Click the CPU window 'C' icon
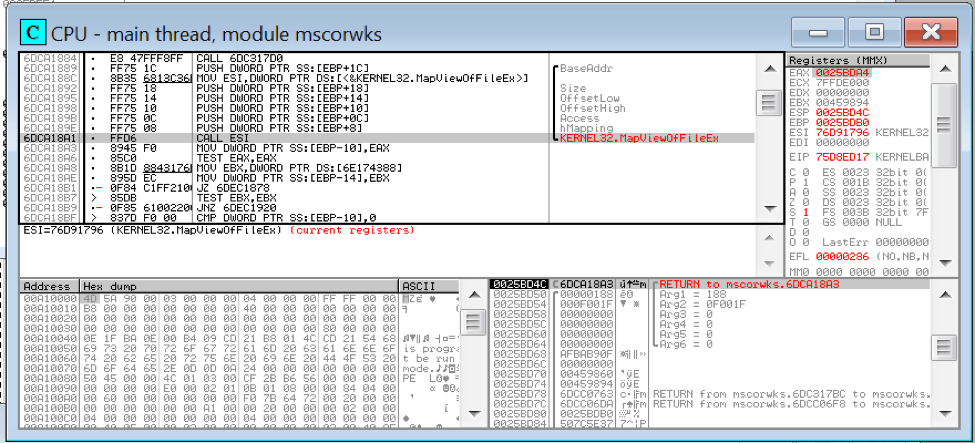The image size is (975, 443). pyautogui.click(x=33, y=33)
